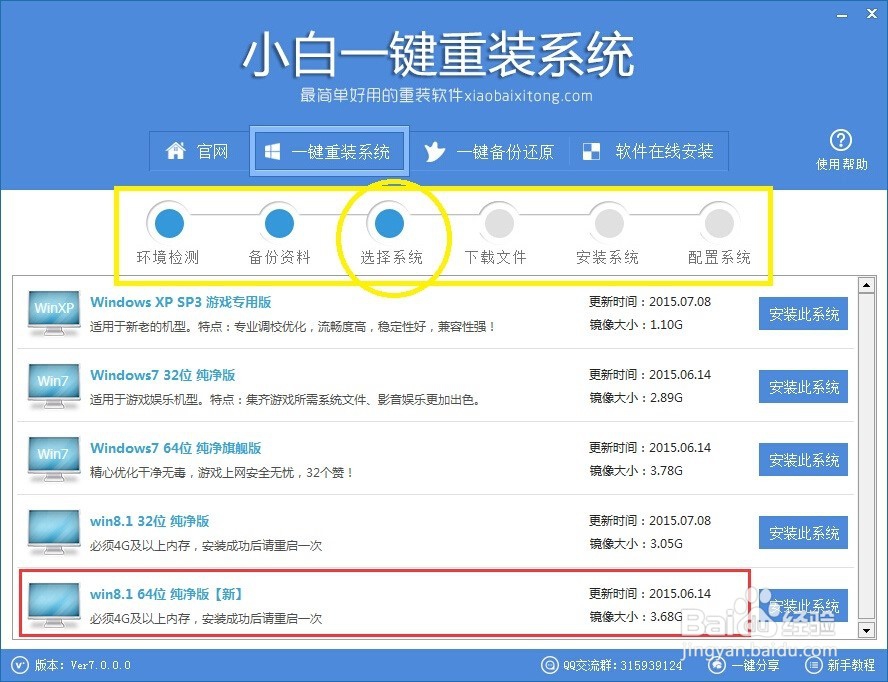
Task: Click the Windows logo icon on the reinstall tab
Action: tap(272, 152)
